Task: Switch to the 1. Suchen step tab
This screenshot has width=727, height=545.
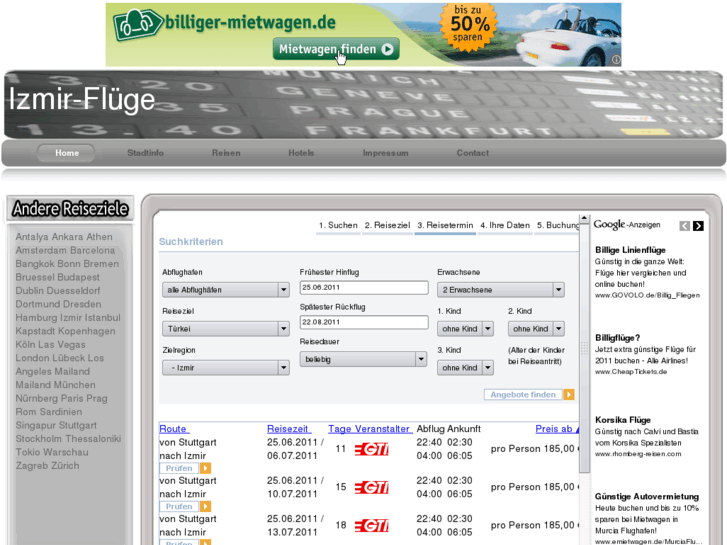Action: click(x=338, y=225)
